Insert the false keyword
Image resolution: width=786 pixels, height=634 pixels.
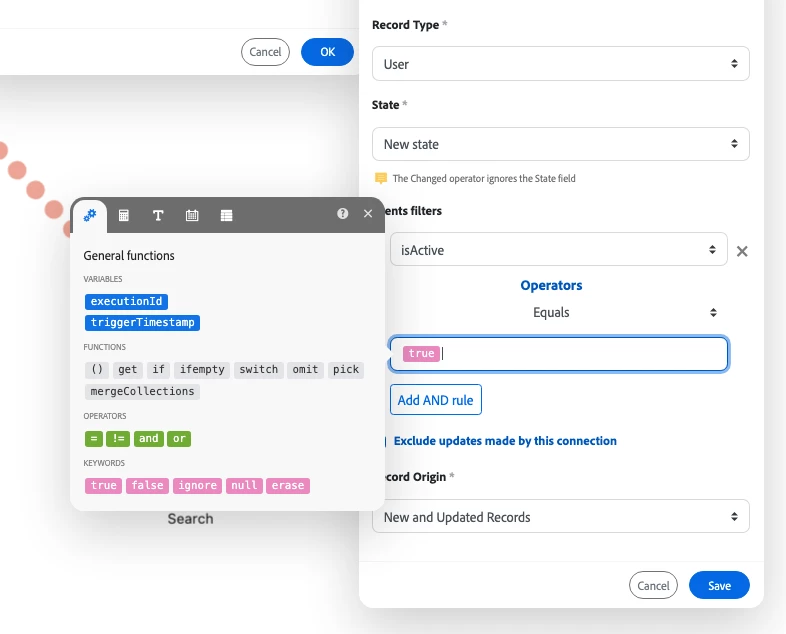(x=147, y=486)
